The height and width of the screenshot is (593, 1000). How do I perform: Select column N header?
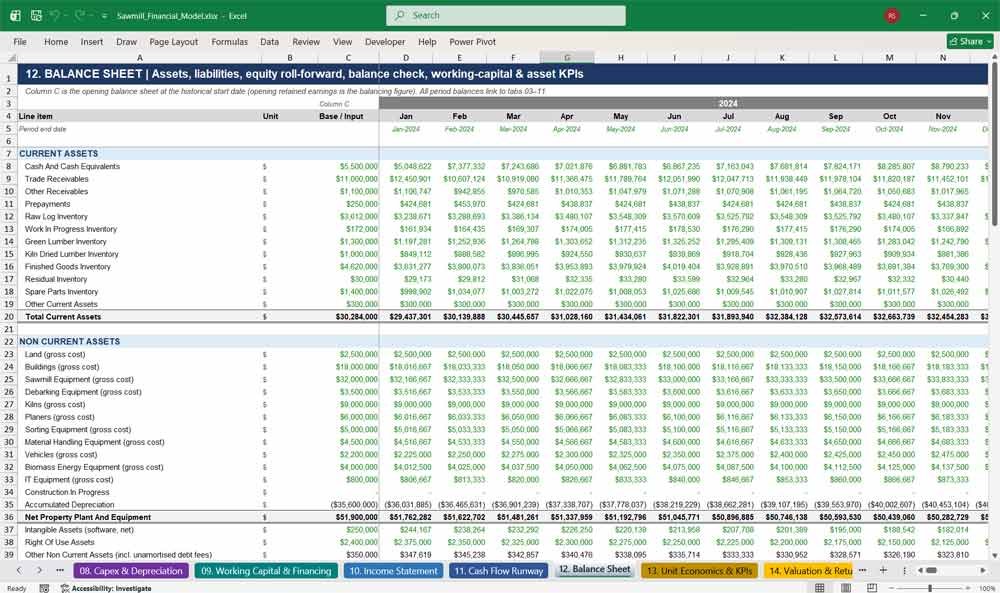pos(943,57)
